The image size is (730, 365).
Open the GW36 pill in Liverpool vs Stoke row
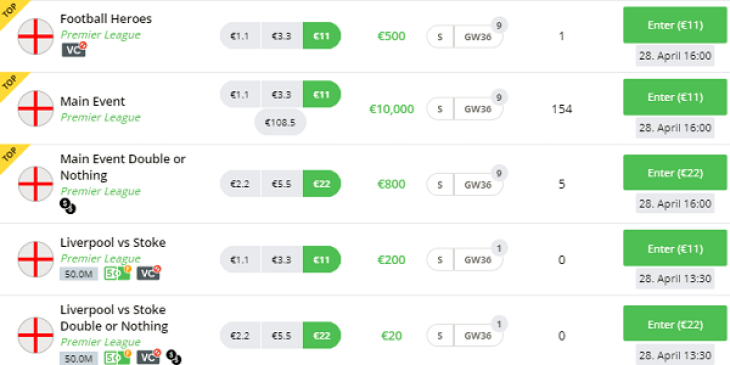[478, 260]
